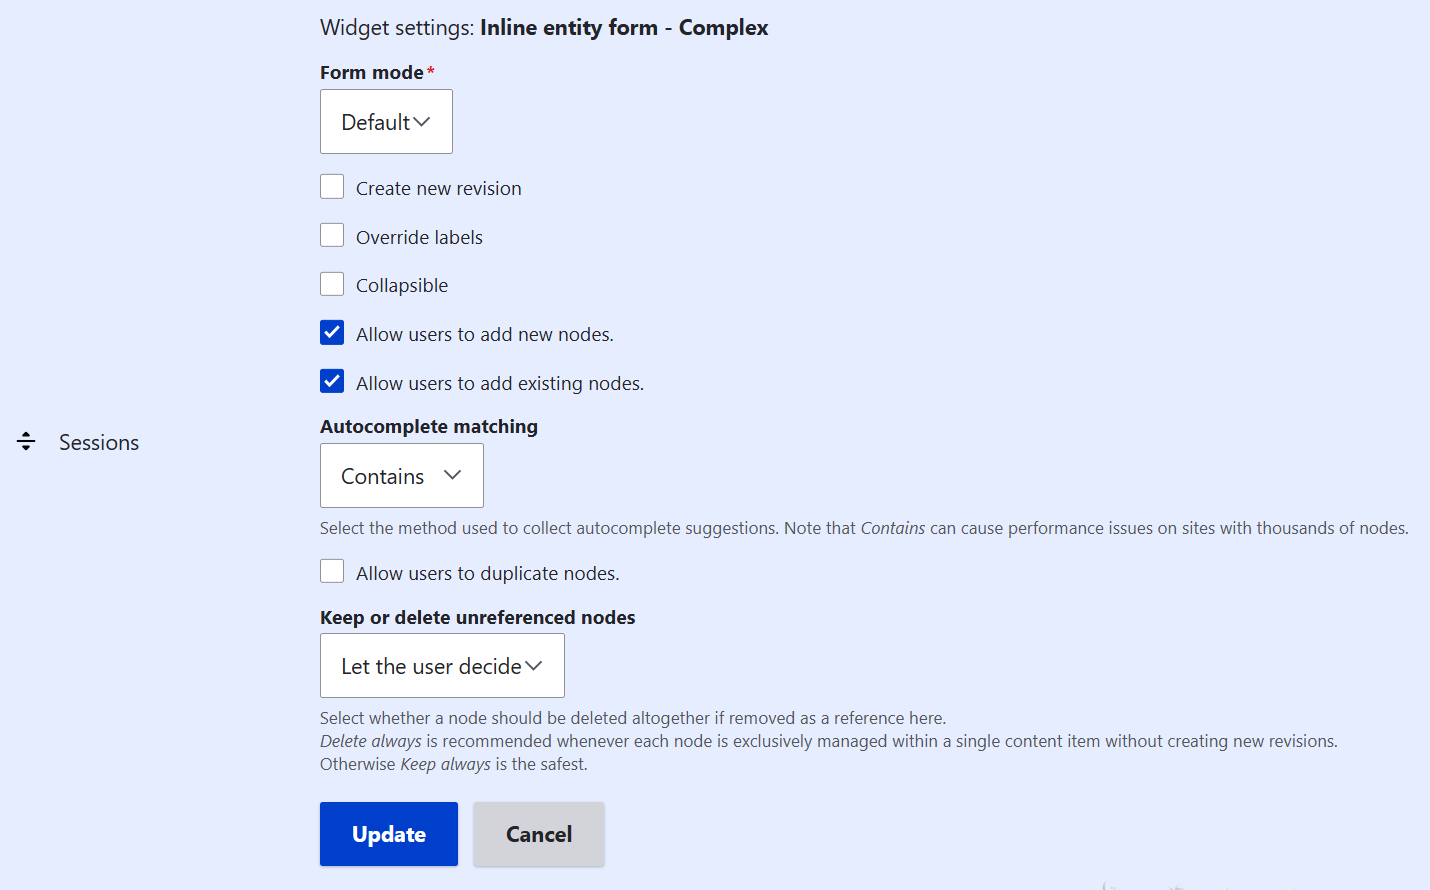Open the Form mode dropdown
The image size is (1430, 890).
pyautogui.click(x=386, y=121)
